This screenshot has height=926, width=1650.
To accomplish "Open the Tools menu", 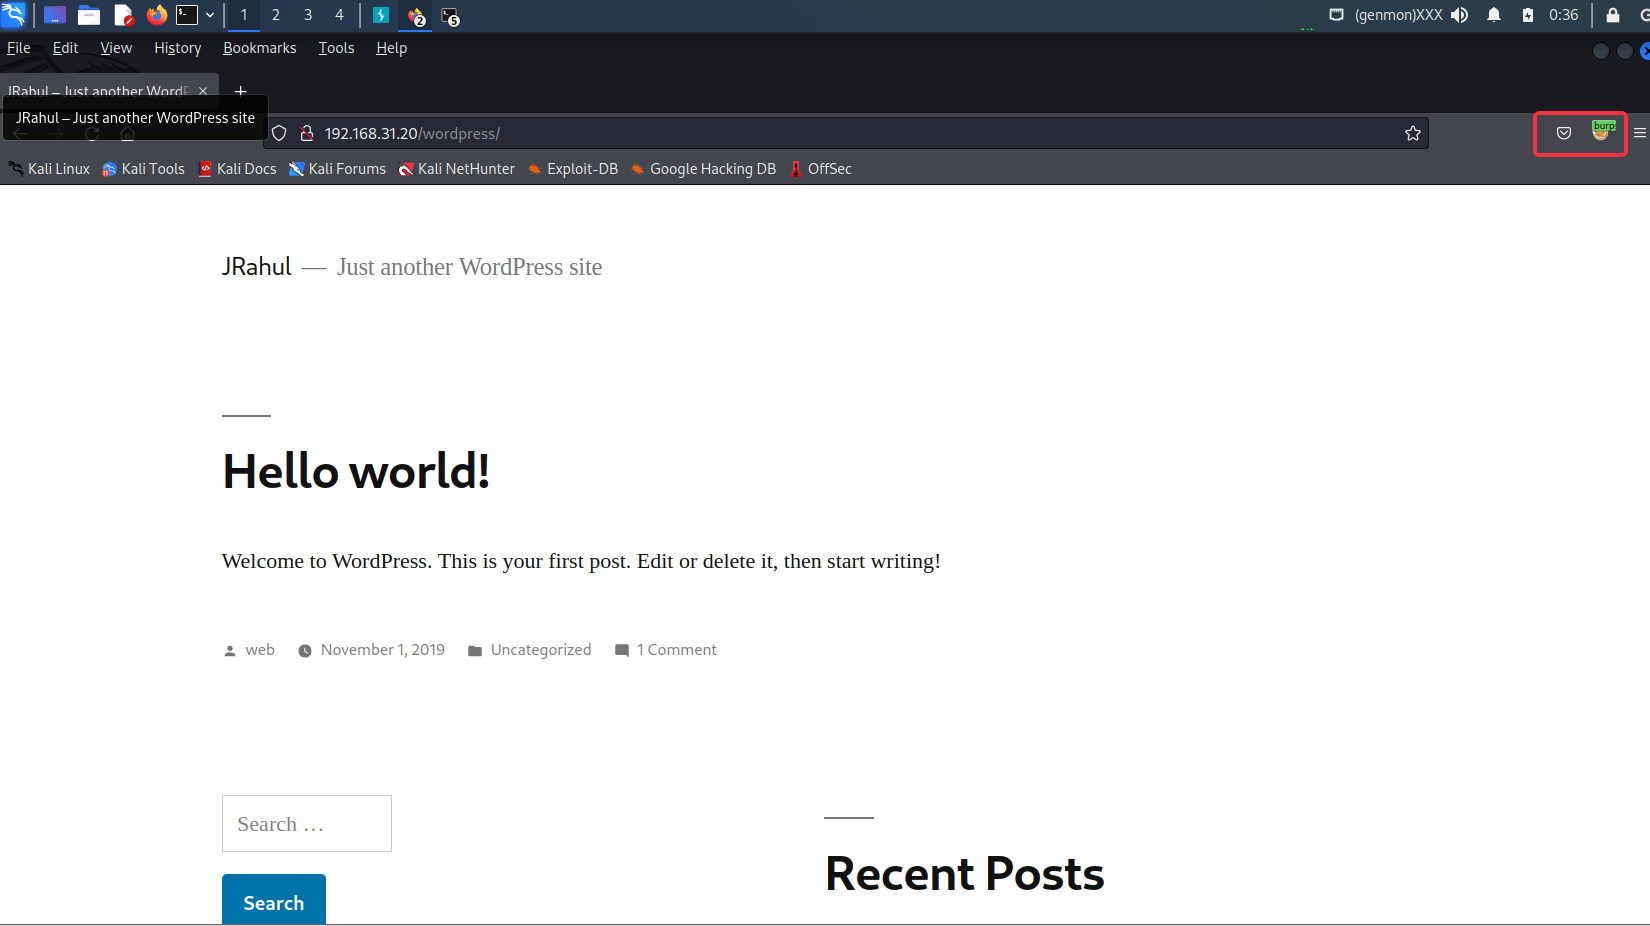I will 336,48.
